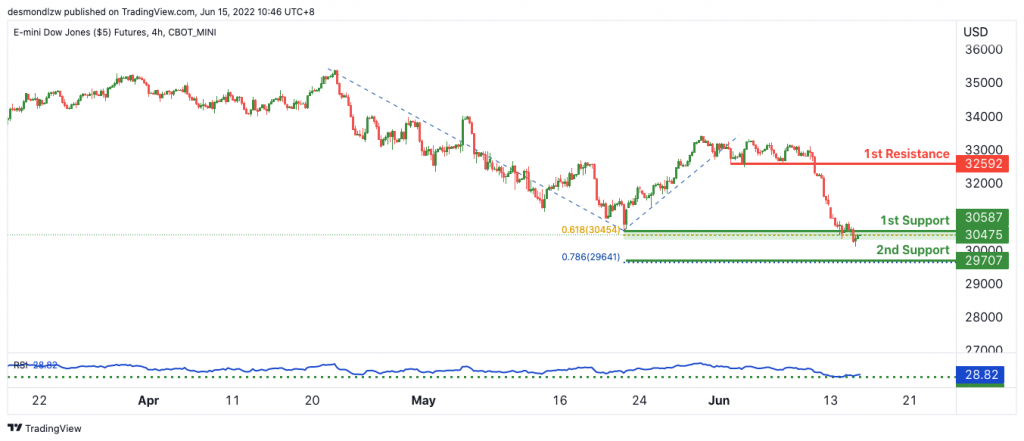Click the 0.618(30454) Fibonacci level label
Image resolution: width=1024 pixels, height=441 pixels.
[x=590, y=229]
